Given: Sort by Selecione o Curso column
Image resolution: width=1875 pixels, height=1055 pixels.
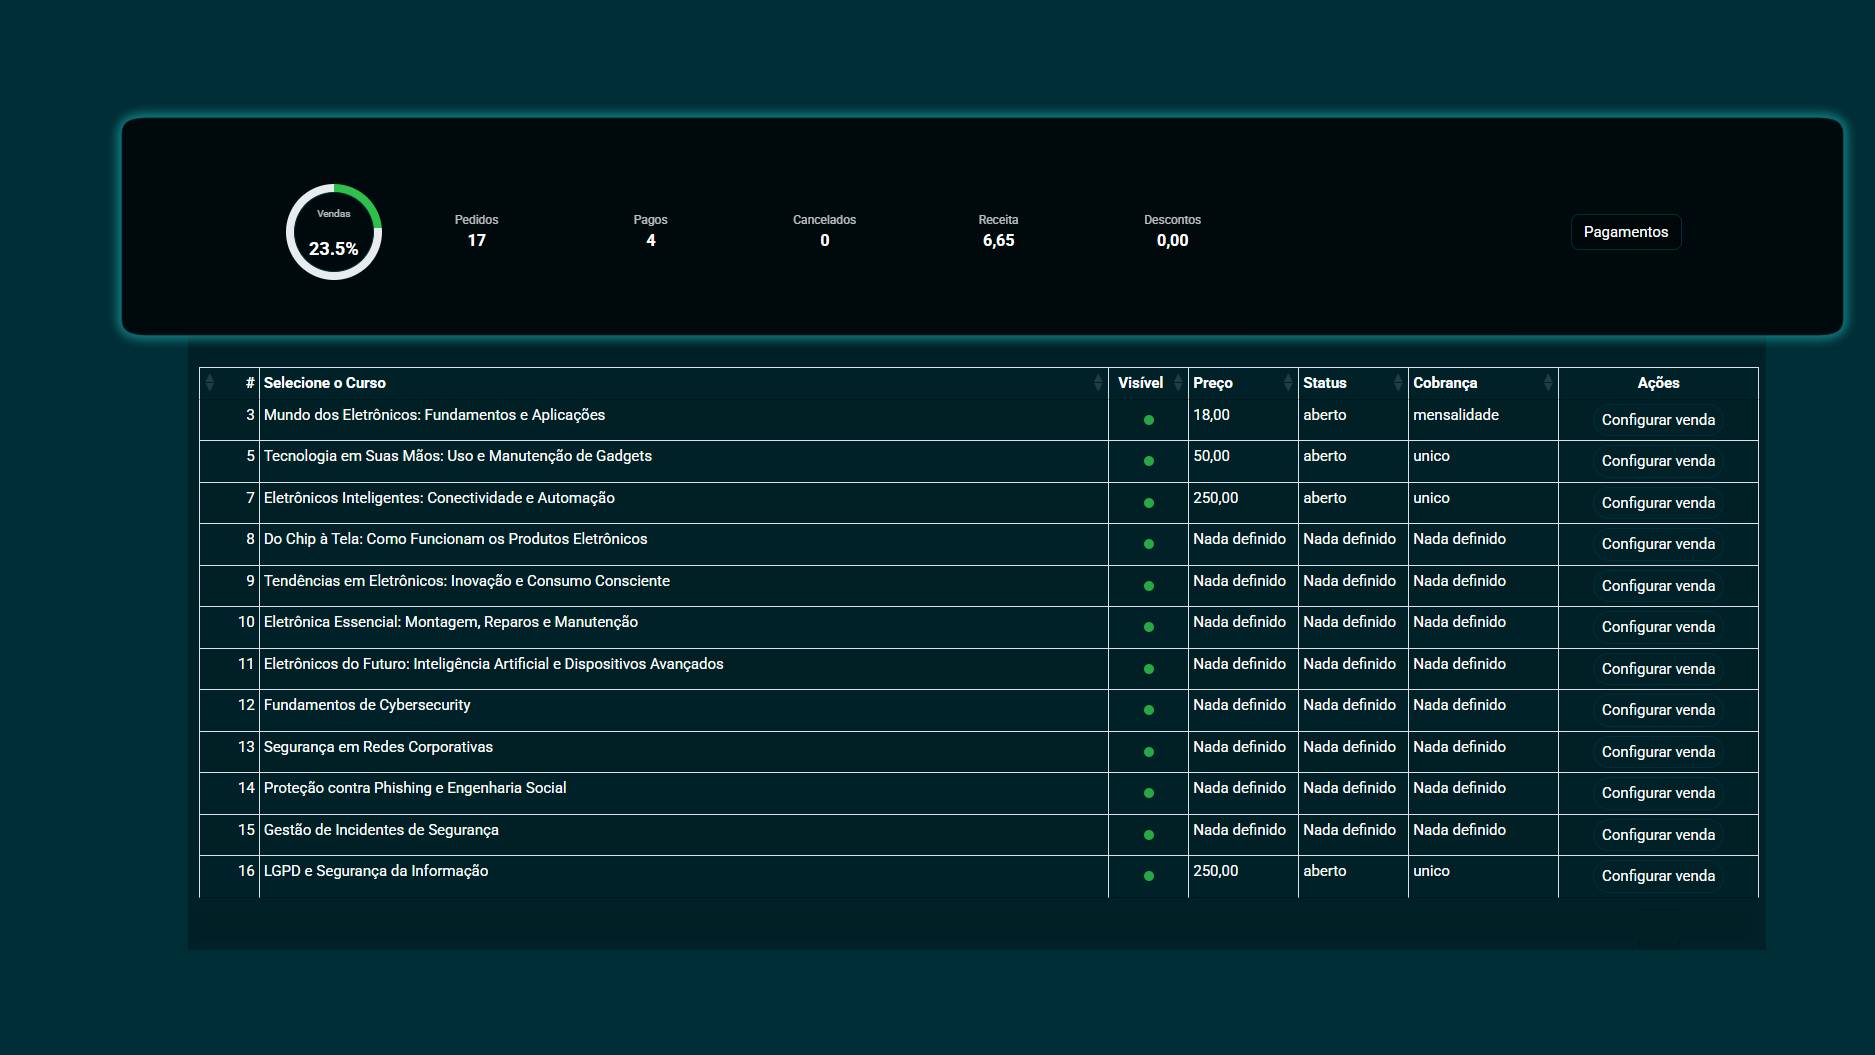Looking at the screenshot, I should [x=1097, y=383].
